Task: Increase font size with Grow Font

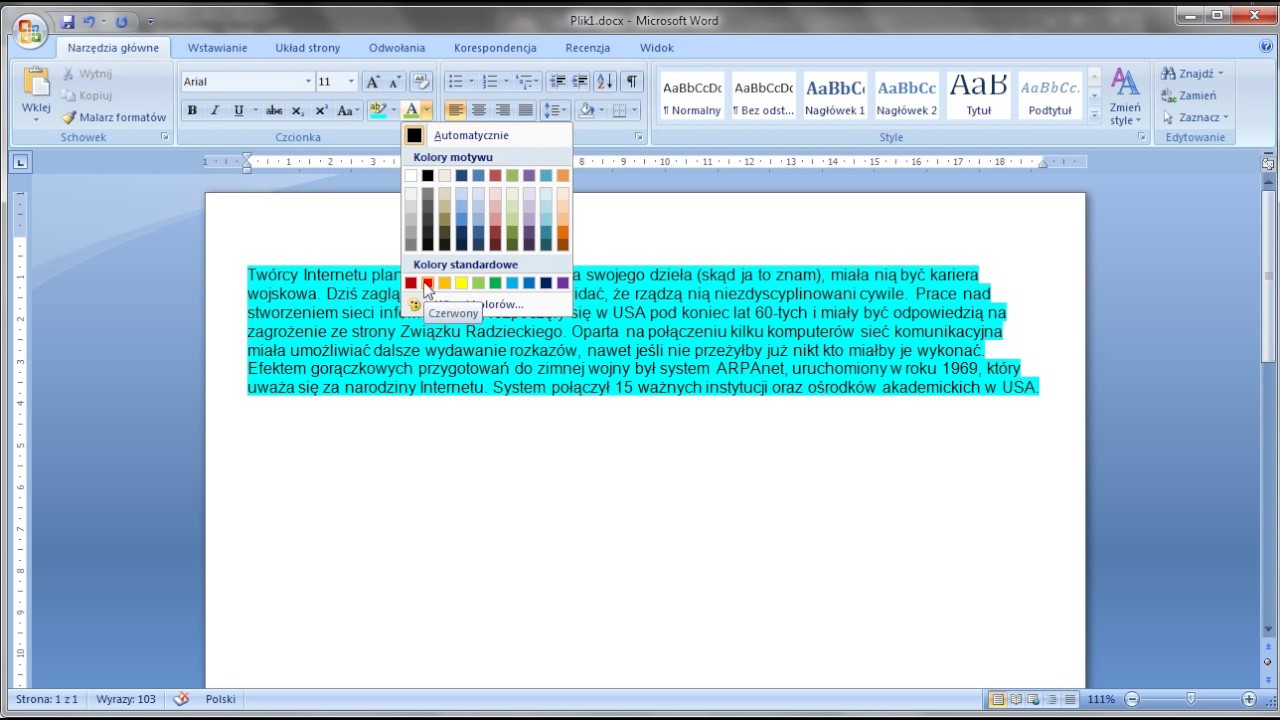Action: pos(373,81)
